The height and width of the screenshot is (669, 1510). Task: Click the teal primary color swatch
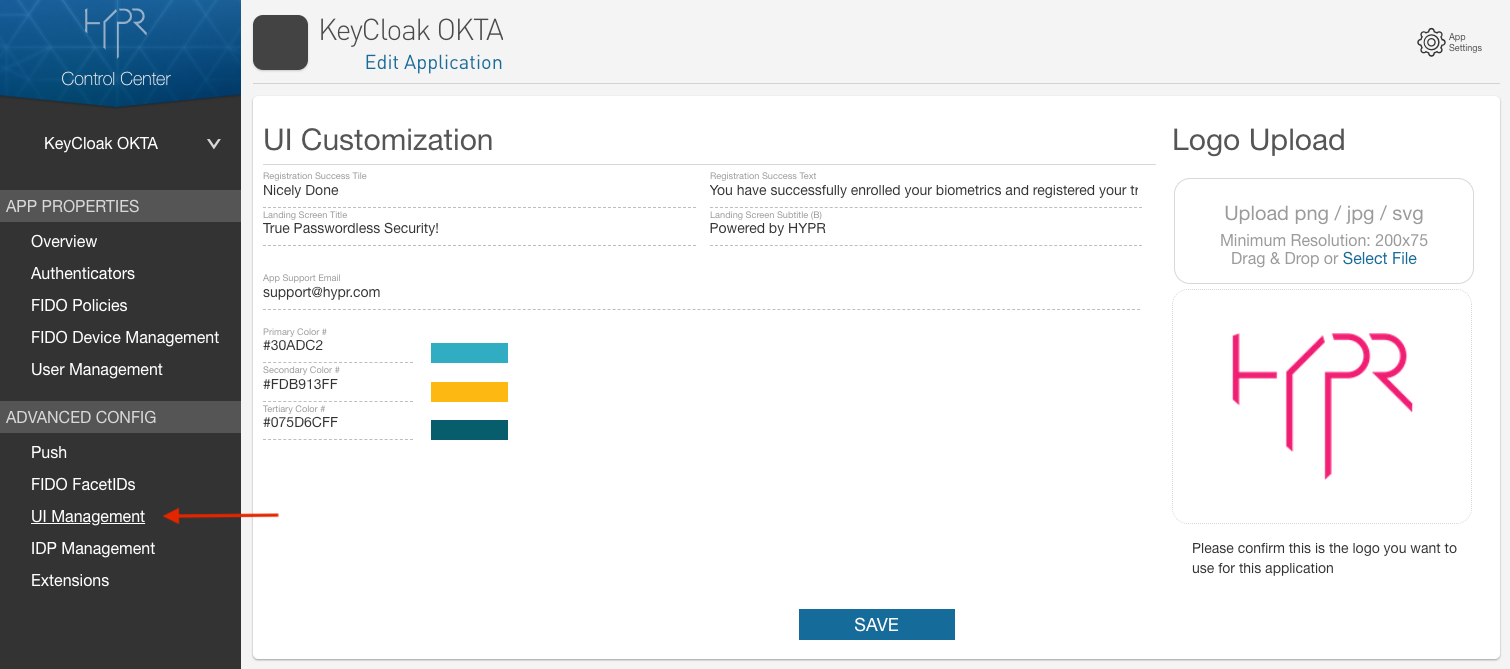click(469, 353)
